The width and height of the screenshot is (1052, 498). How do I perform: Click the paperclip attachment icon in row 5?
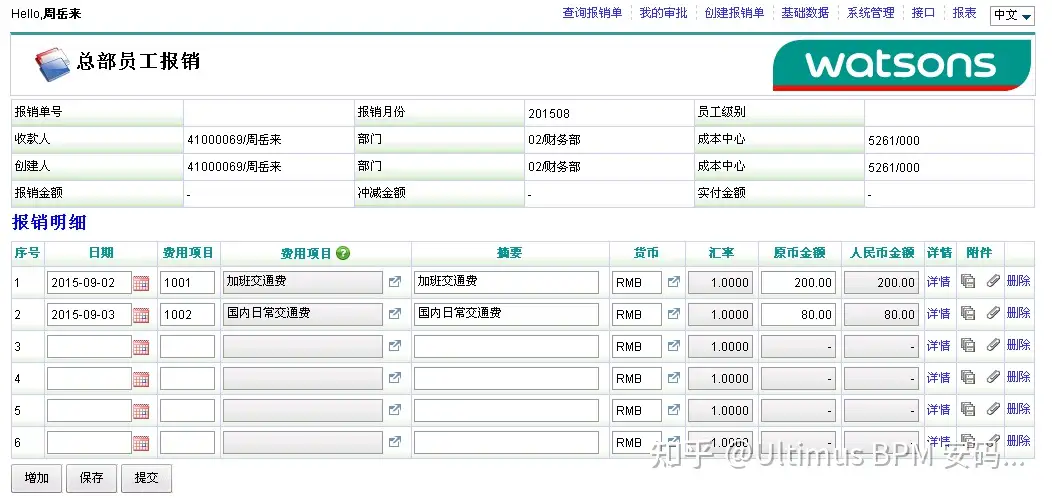(x=993, y=409)
